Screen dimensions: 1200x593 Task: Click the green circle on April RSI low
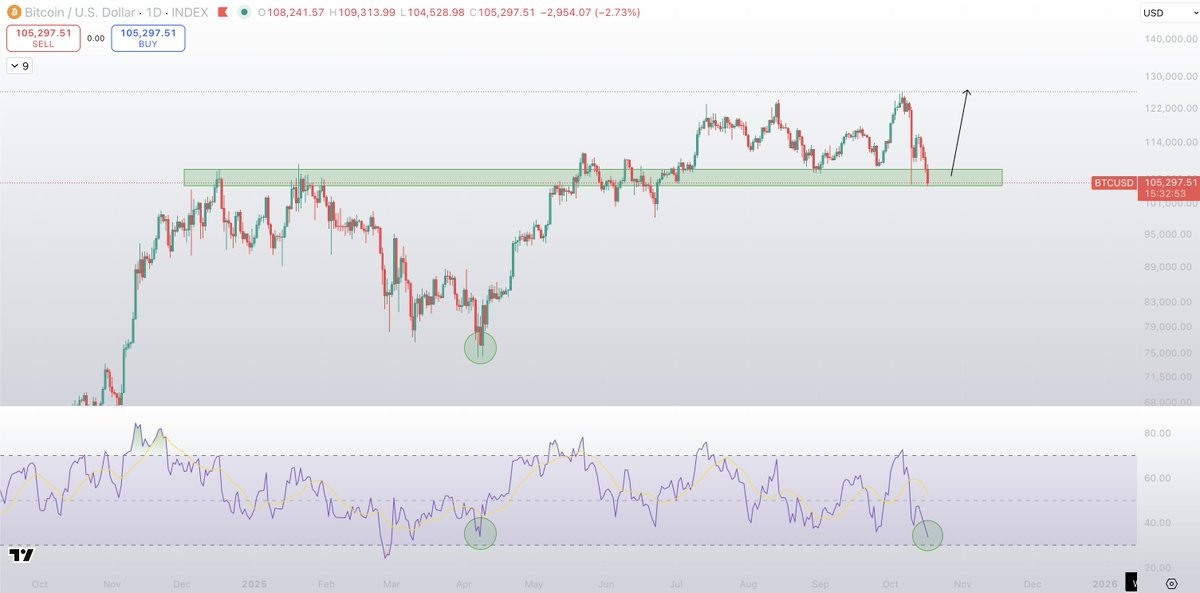(480, 532)
